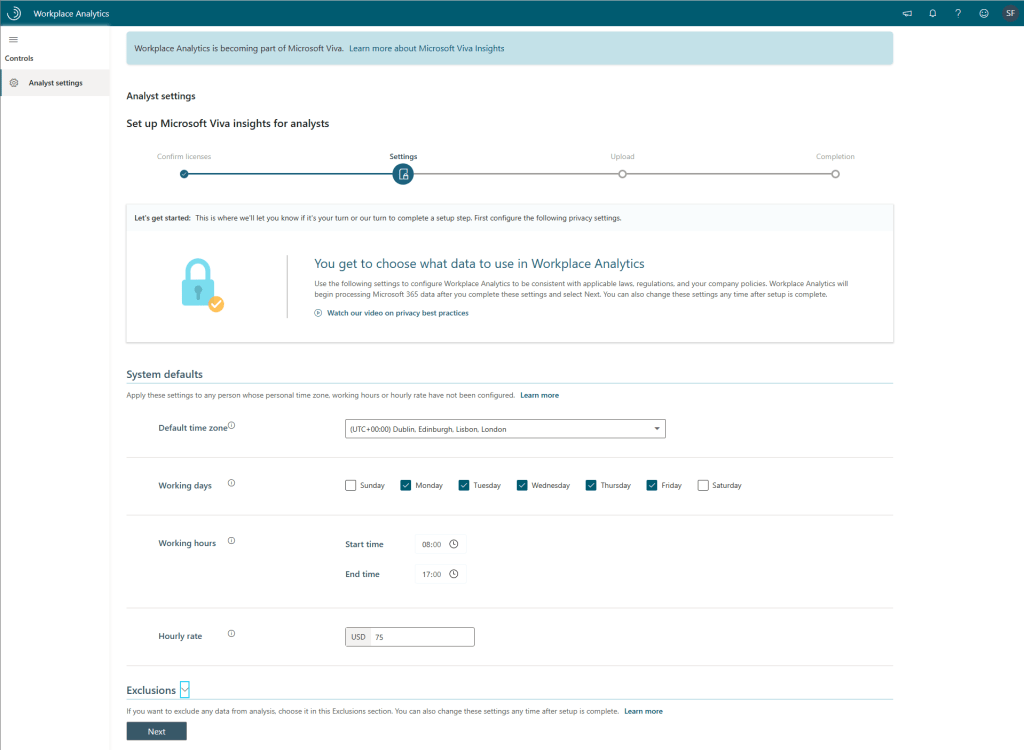Click the Next button

point(156,731)
